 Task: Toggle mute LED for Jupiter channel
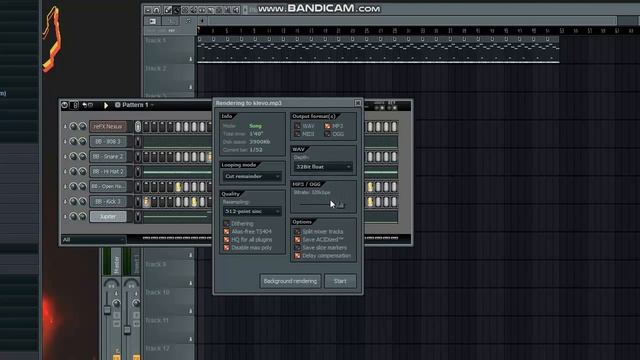(x=65, y=216)
